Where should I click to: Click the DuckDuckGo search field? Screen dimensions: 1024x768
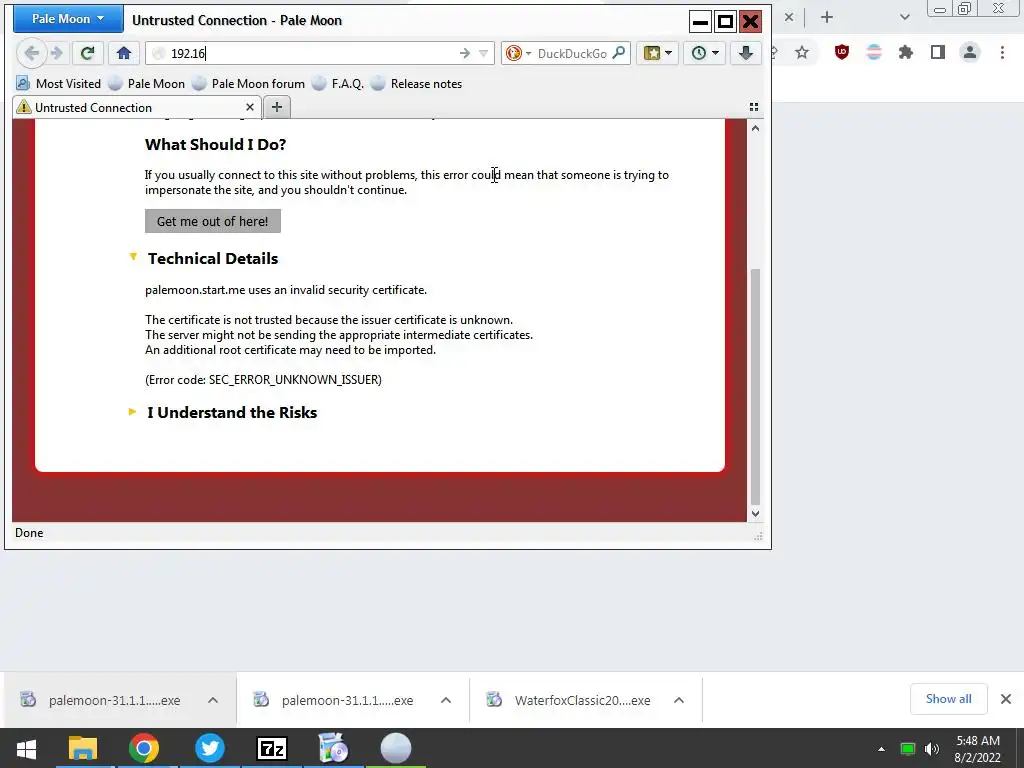pyautogui.click(x=572, y=54)
